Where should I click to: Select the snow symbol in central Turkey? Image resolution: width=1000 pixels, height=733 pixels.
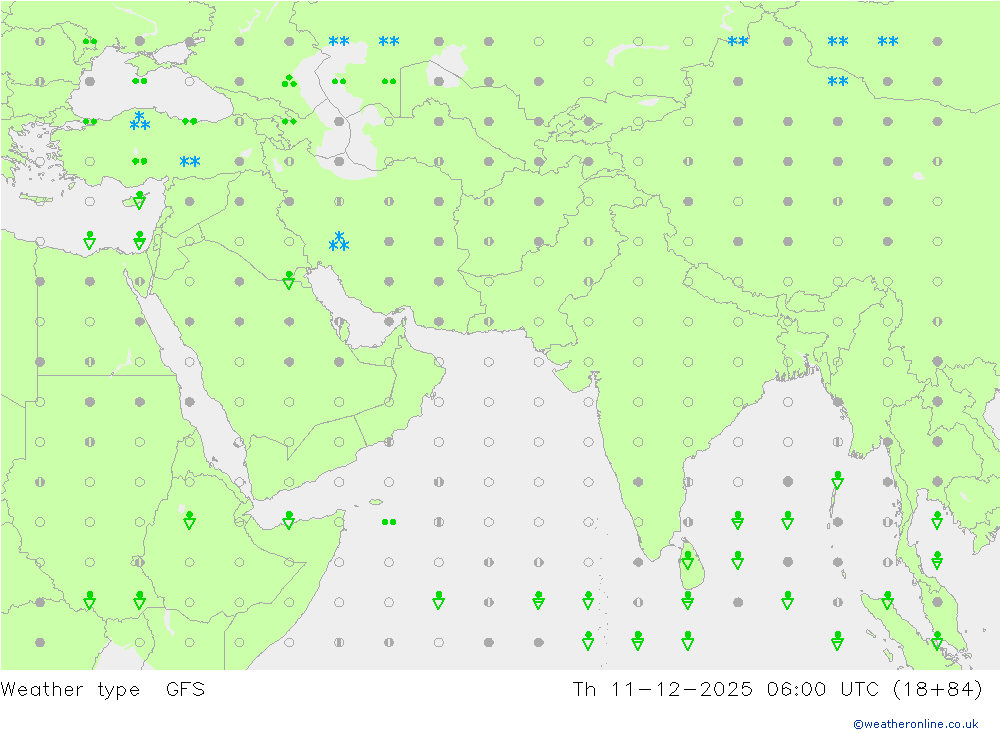pyautogui.click(x=189, y=161)
